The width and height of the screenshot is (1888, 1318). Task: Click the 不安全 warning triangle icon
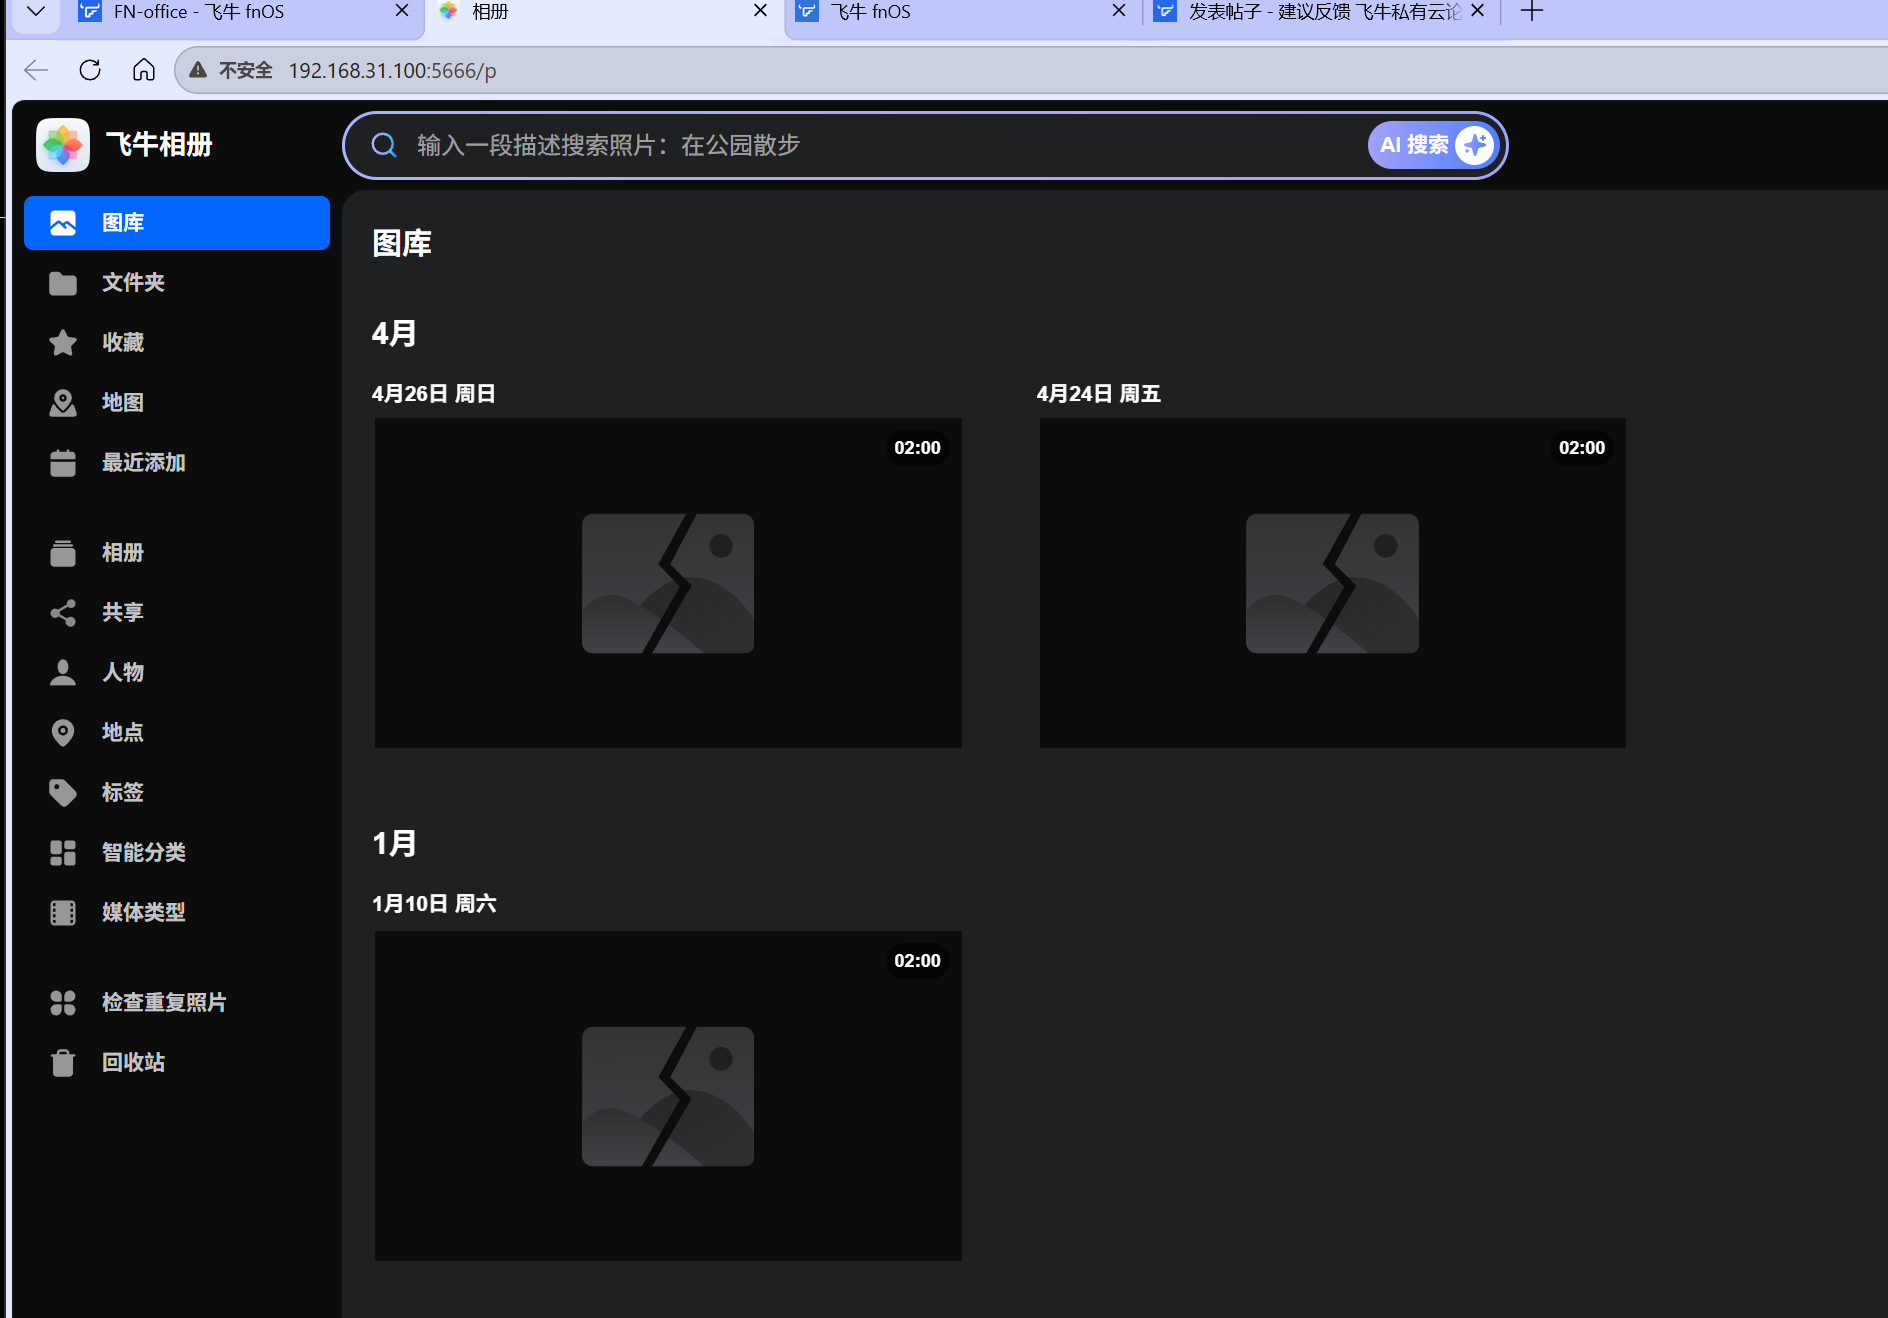[198, 70]
